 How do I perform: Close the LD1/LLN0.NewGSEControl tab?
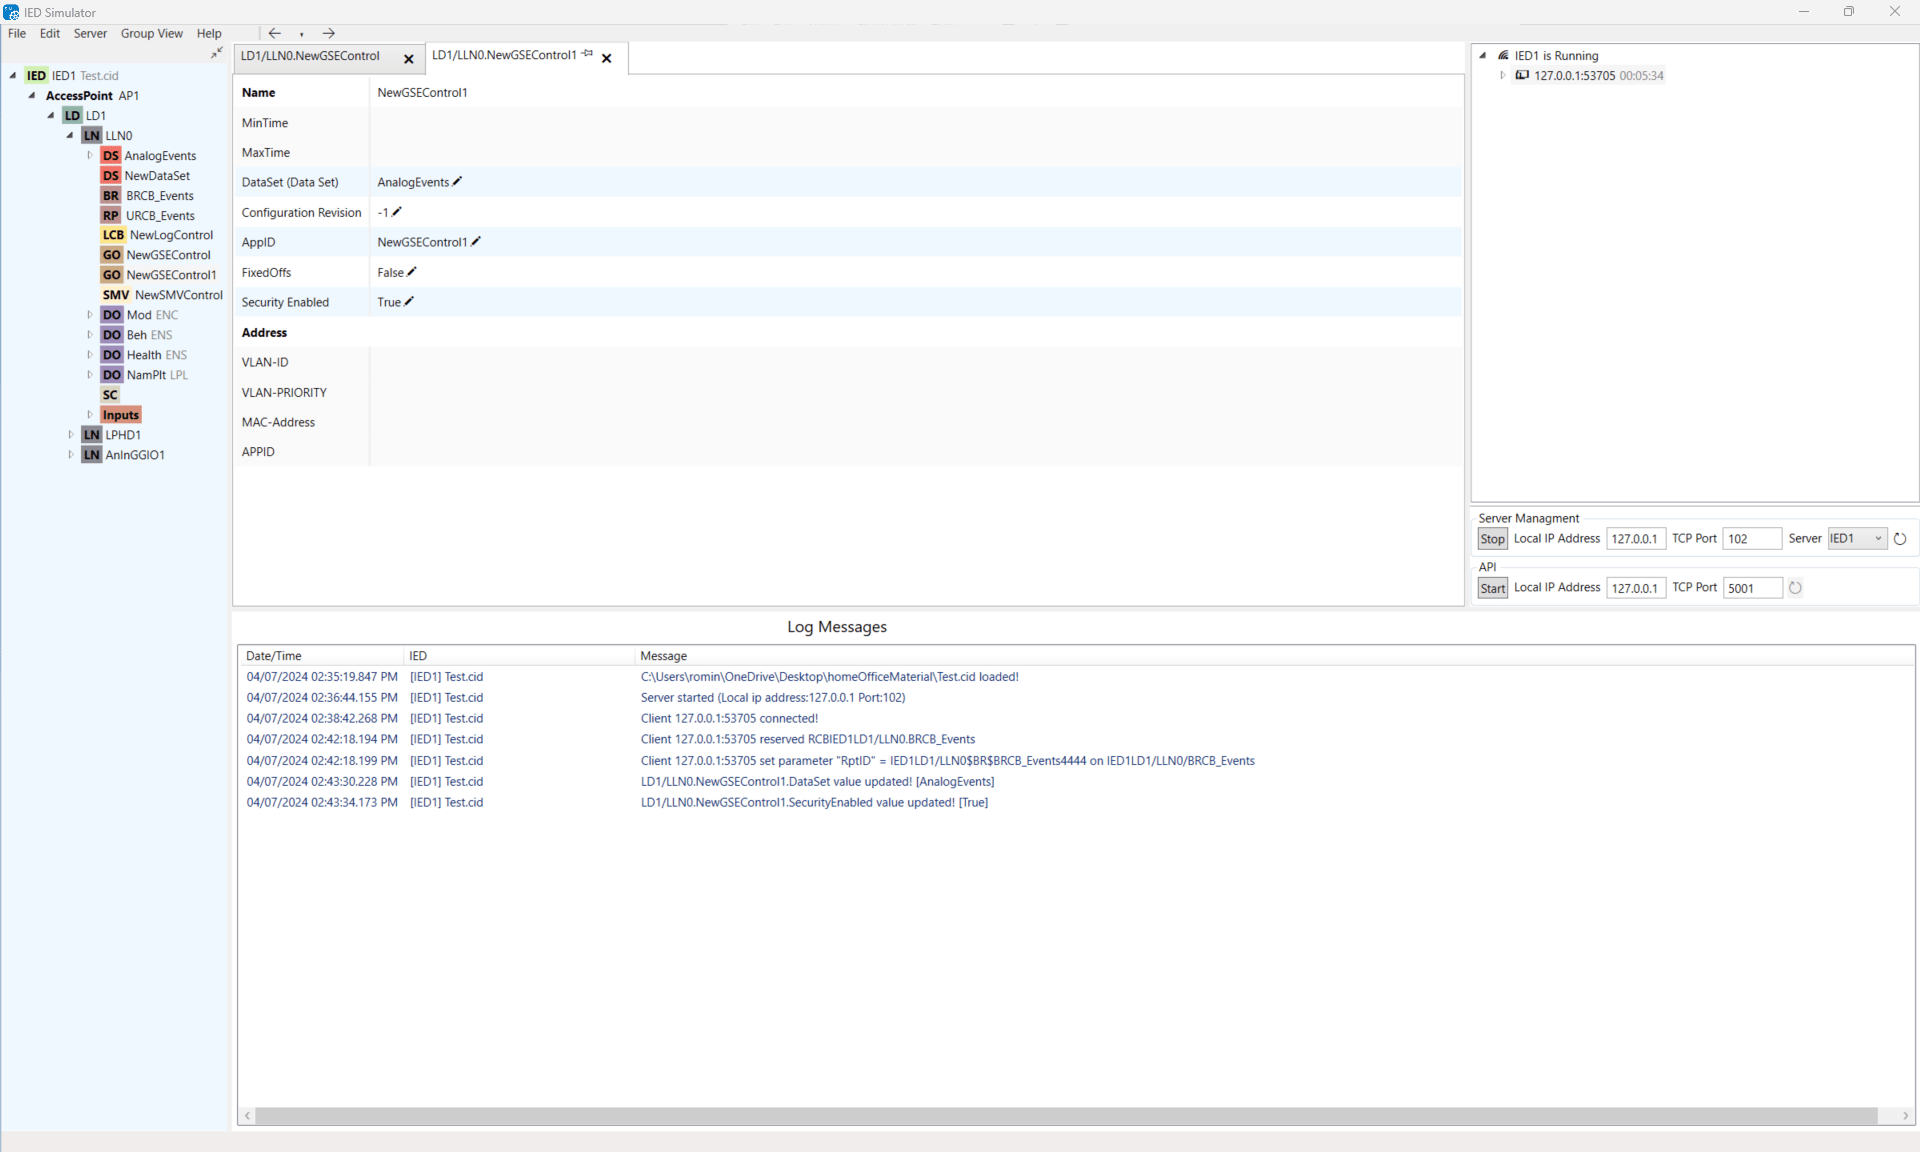[409, 59]
